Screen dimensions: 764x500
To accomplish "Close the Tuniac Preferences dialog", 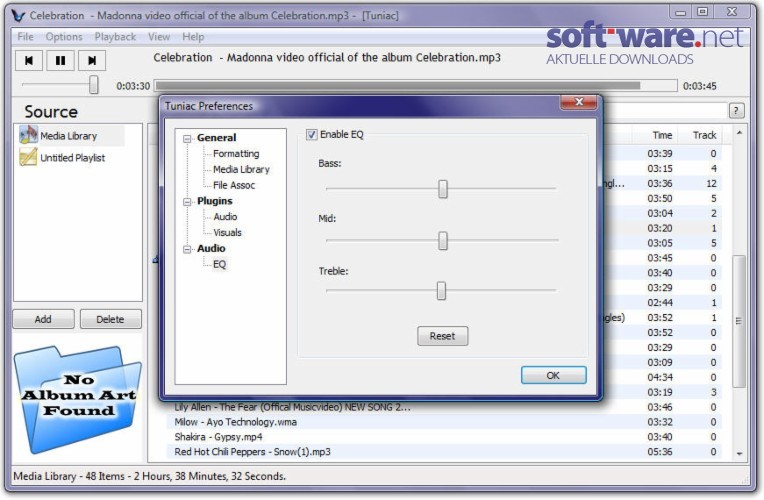I will click(x=578, y=102).
